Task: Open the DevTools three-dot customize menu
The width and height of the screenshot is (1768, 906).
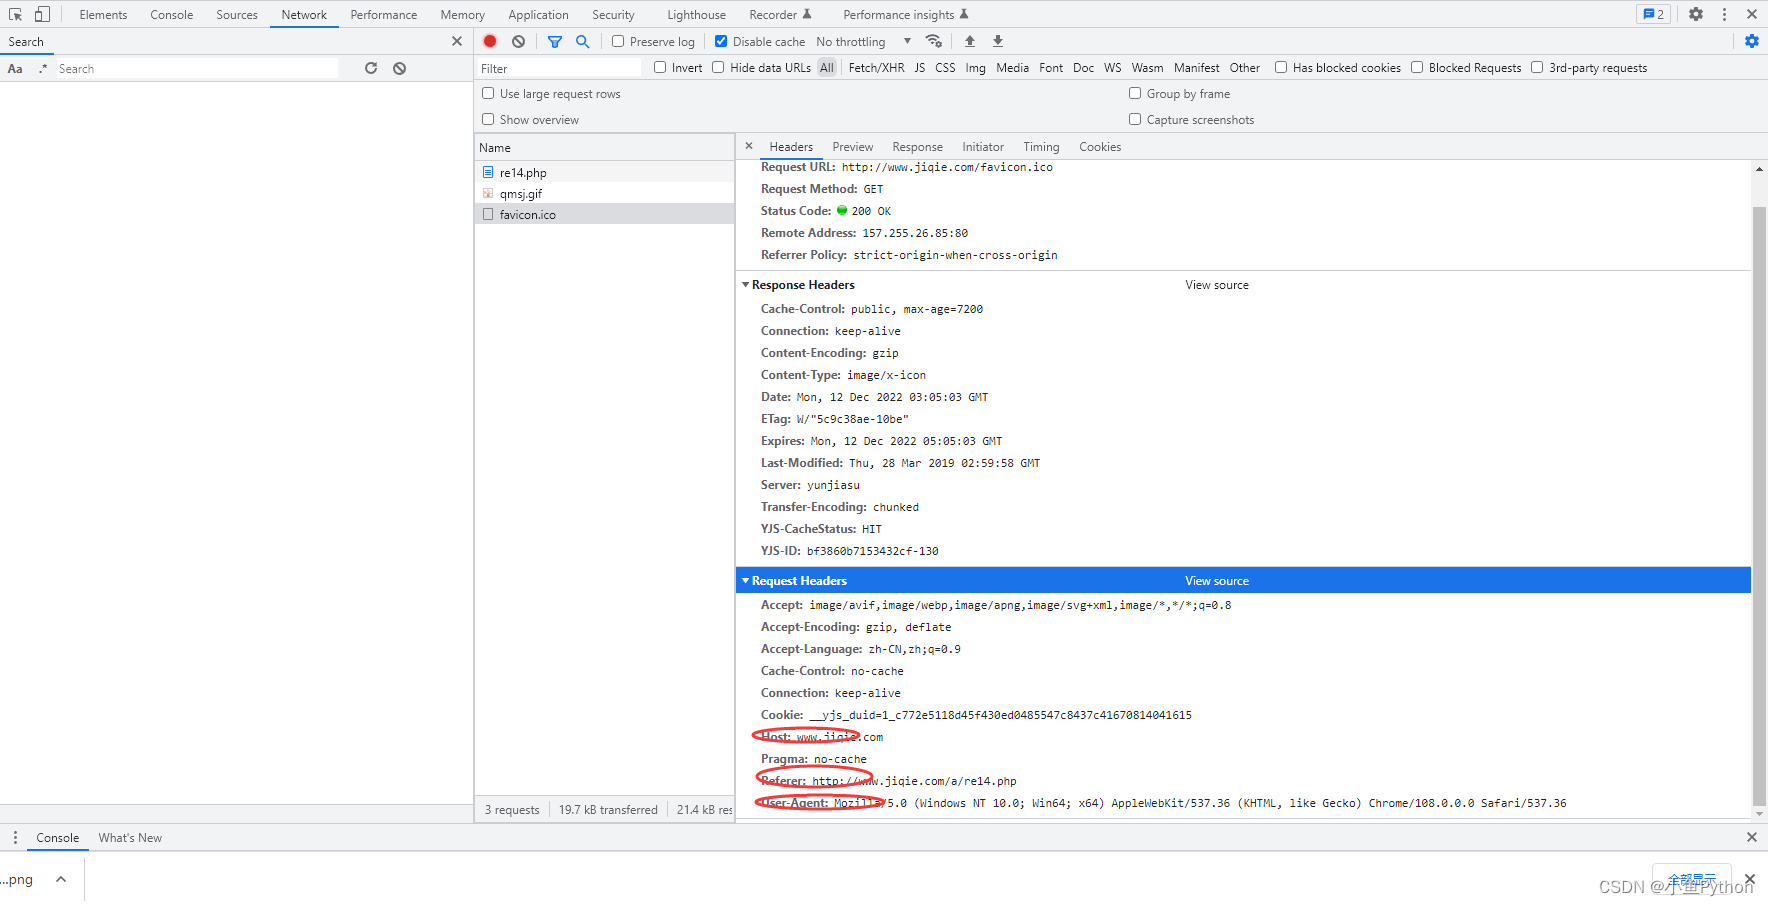Action: click(1724, 14)
